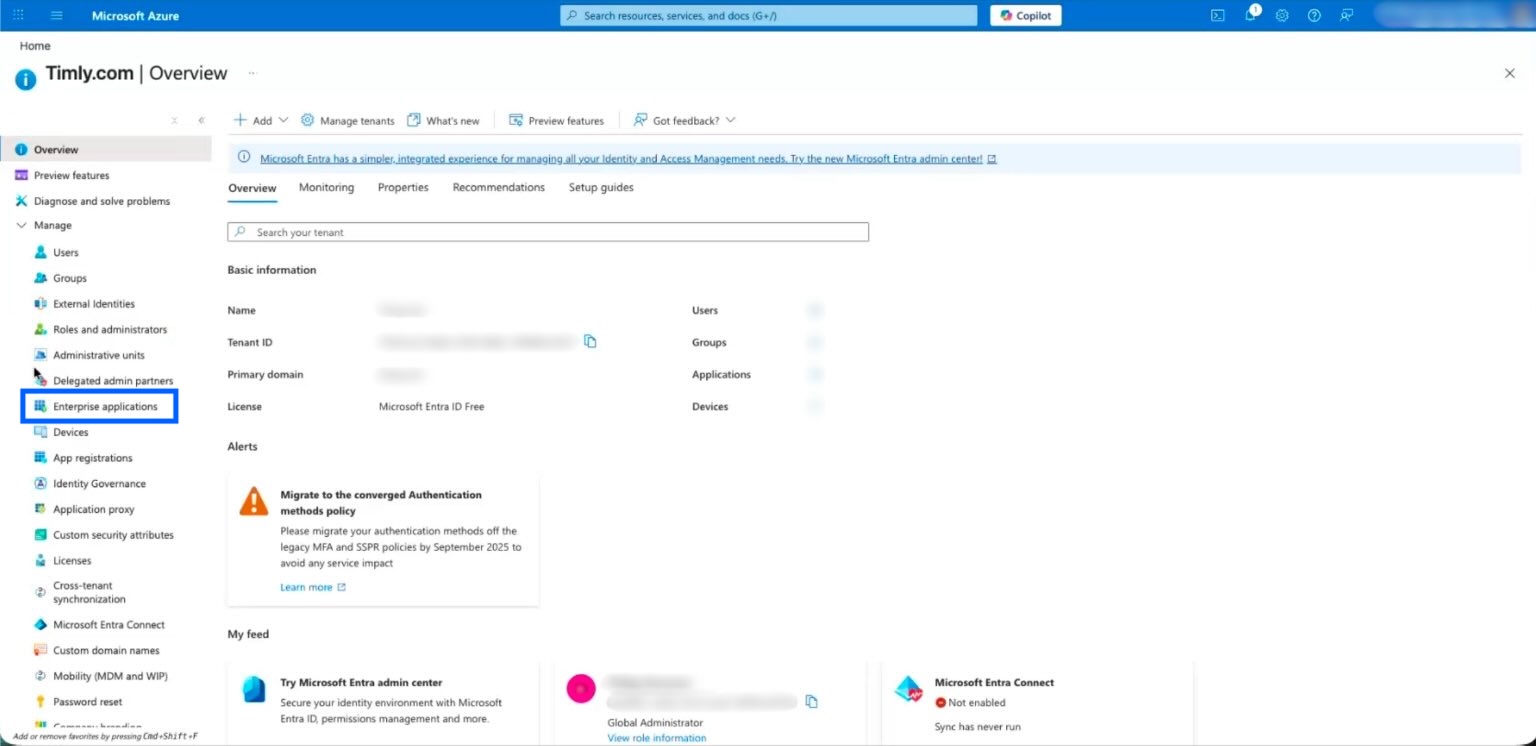Open the ellipsis menu beside Overview title
Screen dimensions: 1536x746
(252, 73)
